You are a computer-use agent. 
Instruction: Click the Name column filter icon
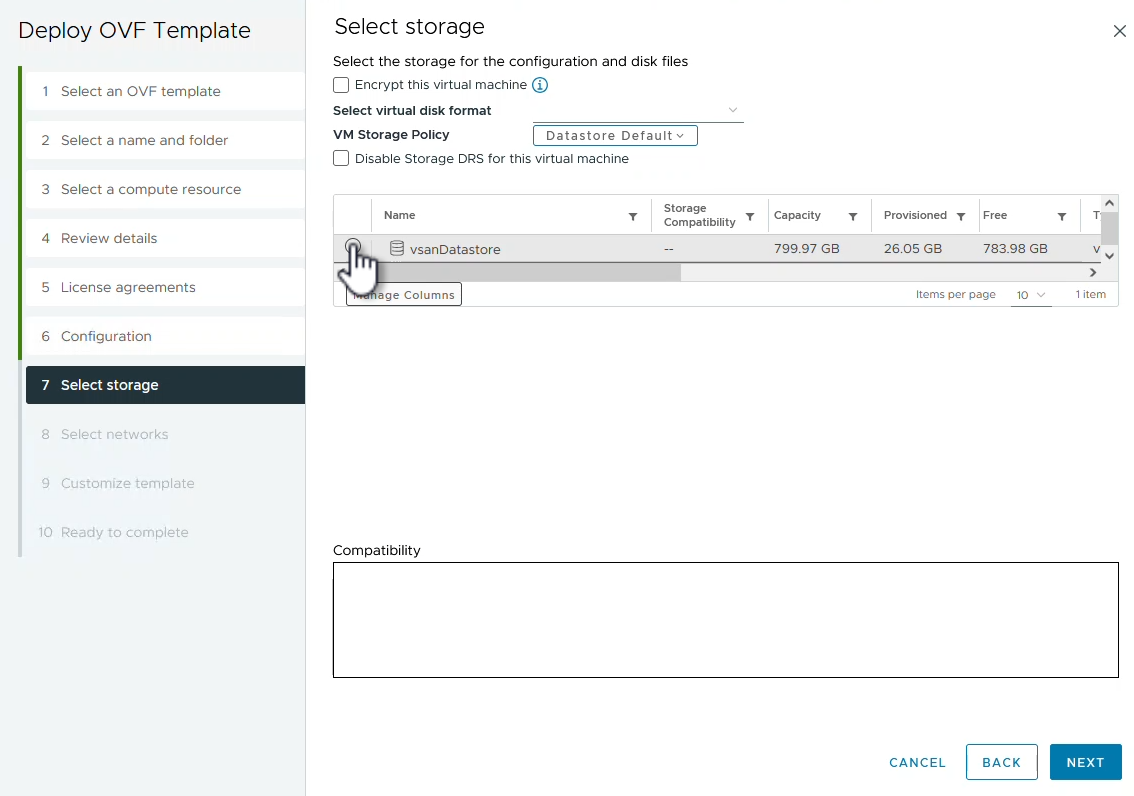click(x=632, y=216)
